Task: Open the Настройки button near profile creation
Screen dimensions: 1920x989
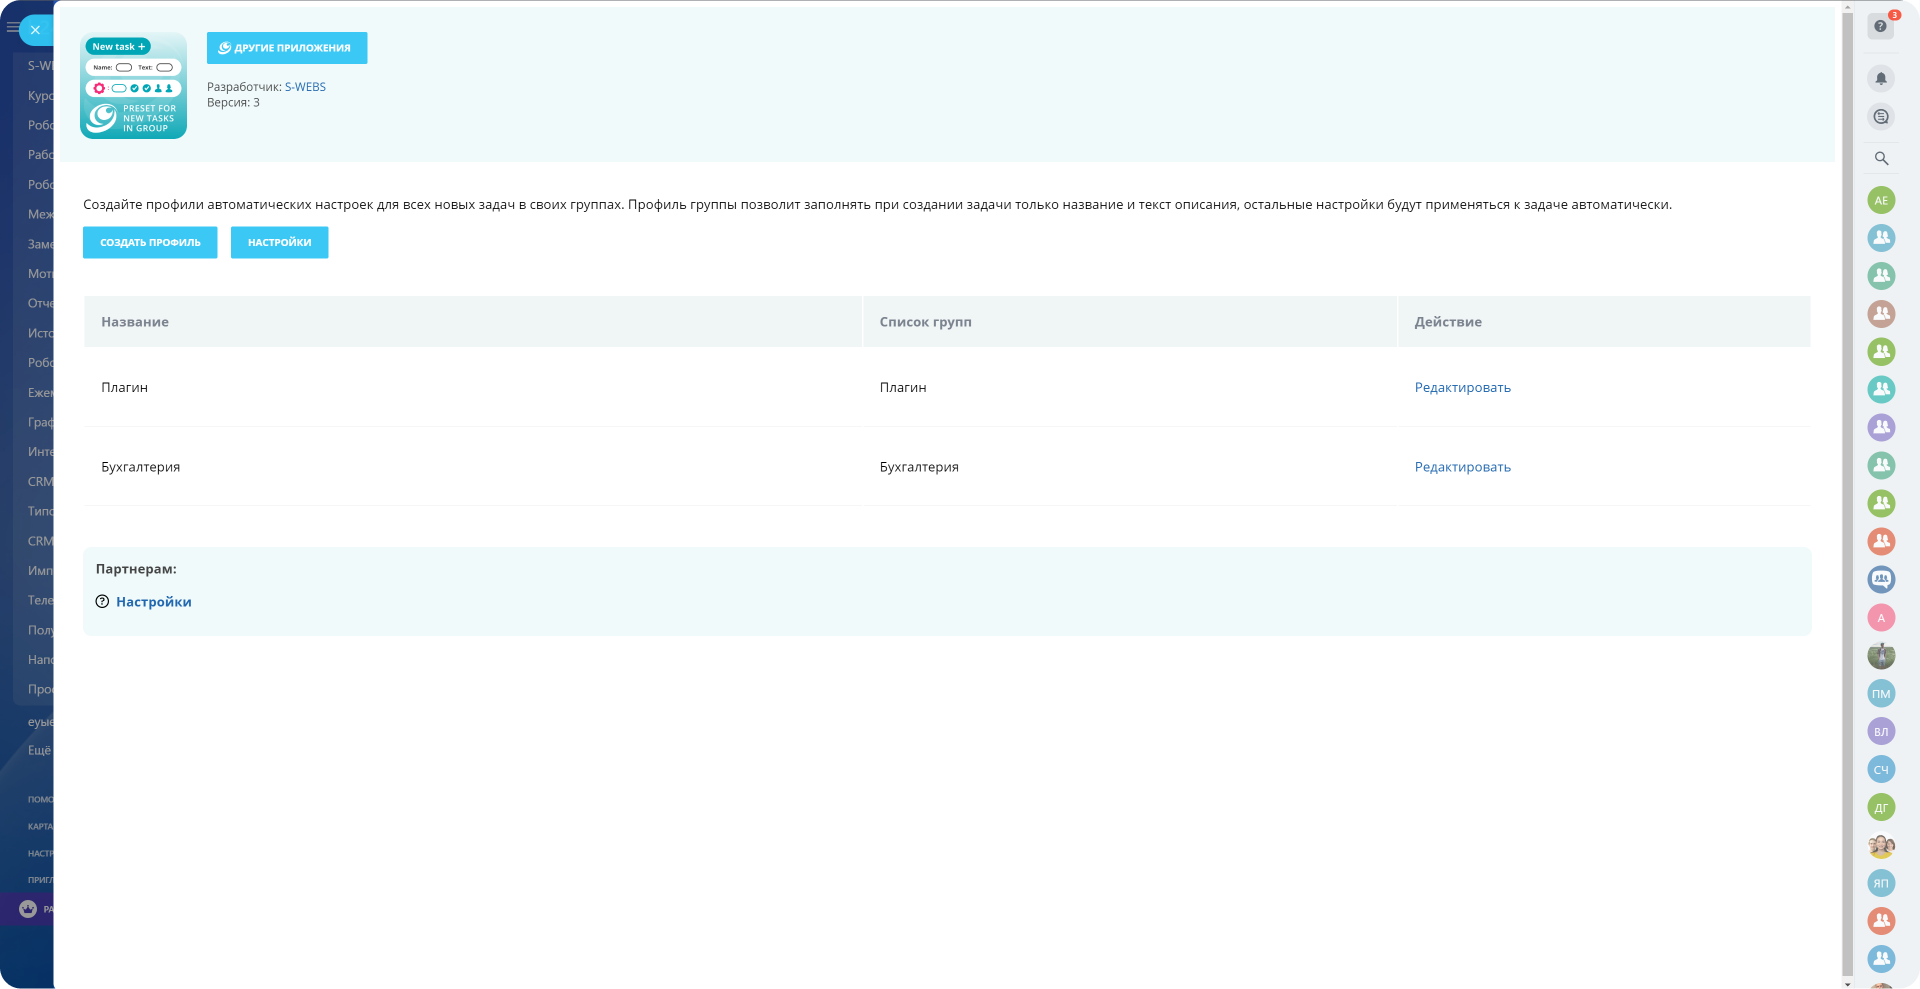Action: 279,242
